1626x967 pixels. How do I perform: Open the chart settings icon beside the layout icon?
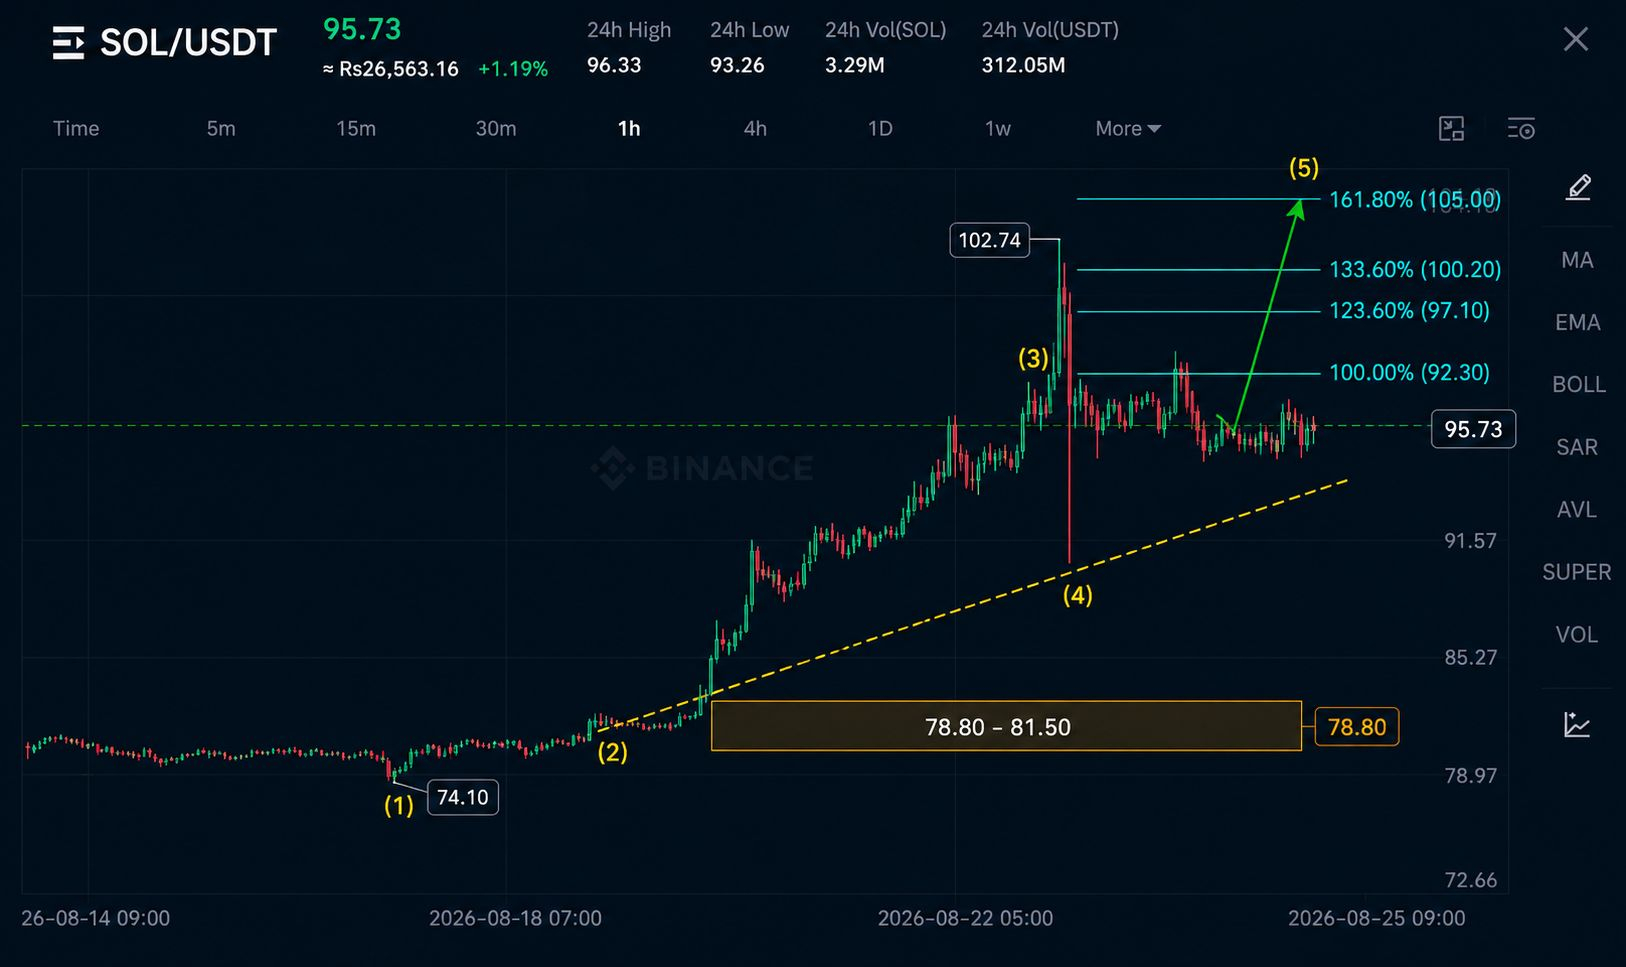point(1521,128)
